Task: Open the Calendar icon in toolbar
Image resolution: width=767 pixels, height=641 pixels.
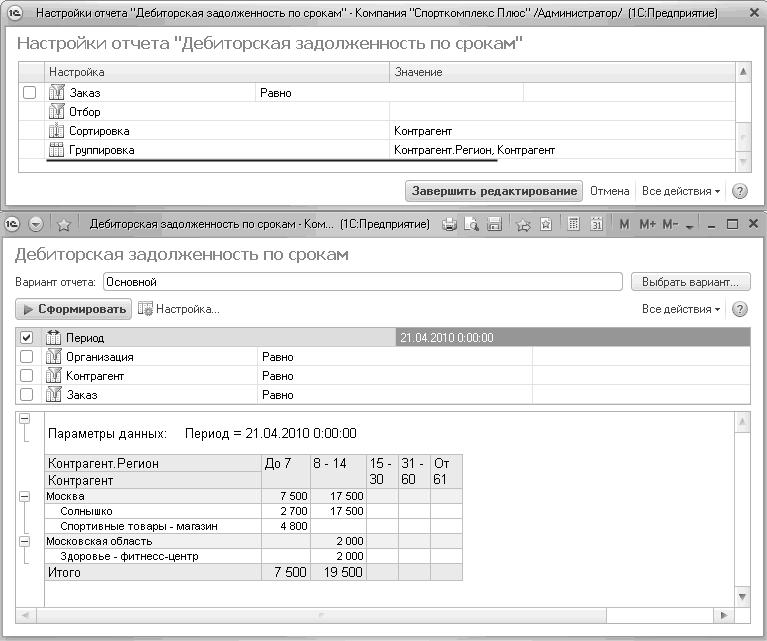Action: pyautogui.click(x=596, y=225)
